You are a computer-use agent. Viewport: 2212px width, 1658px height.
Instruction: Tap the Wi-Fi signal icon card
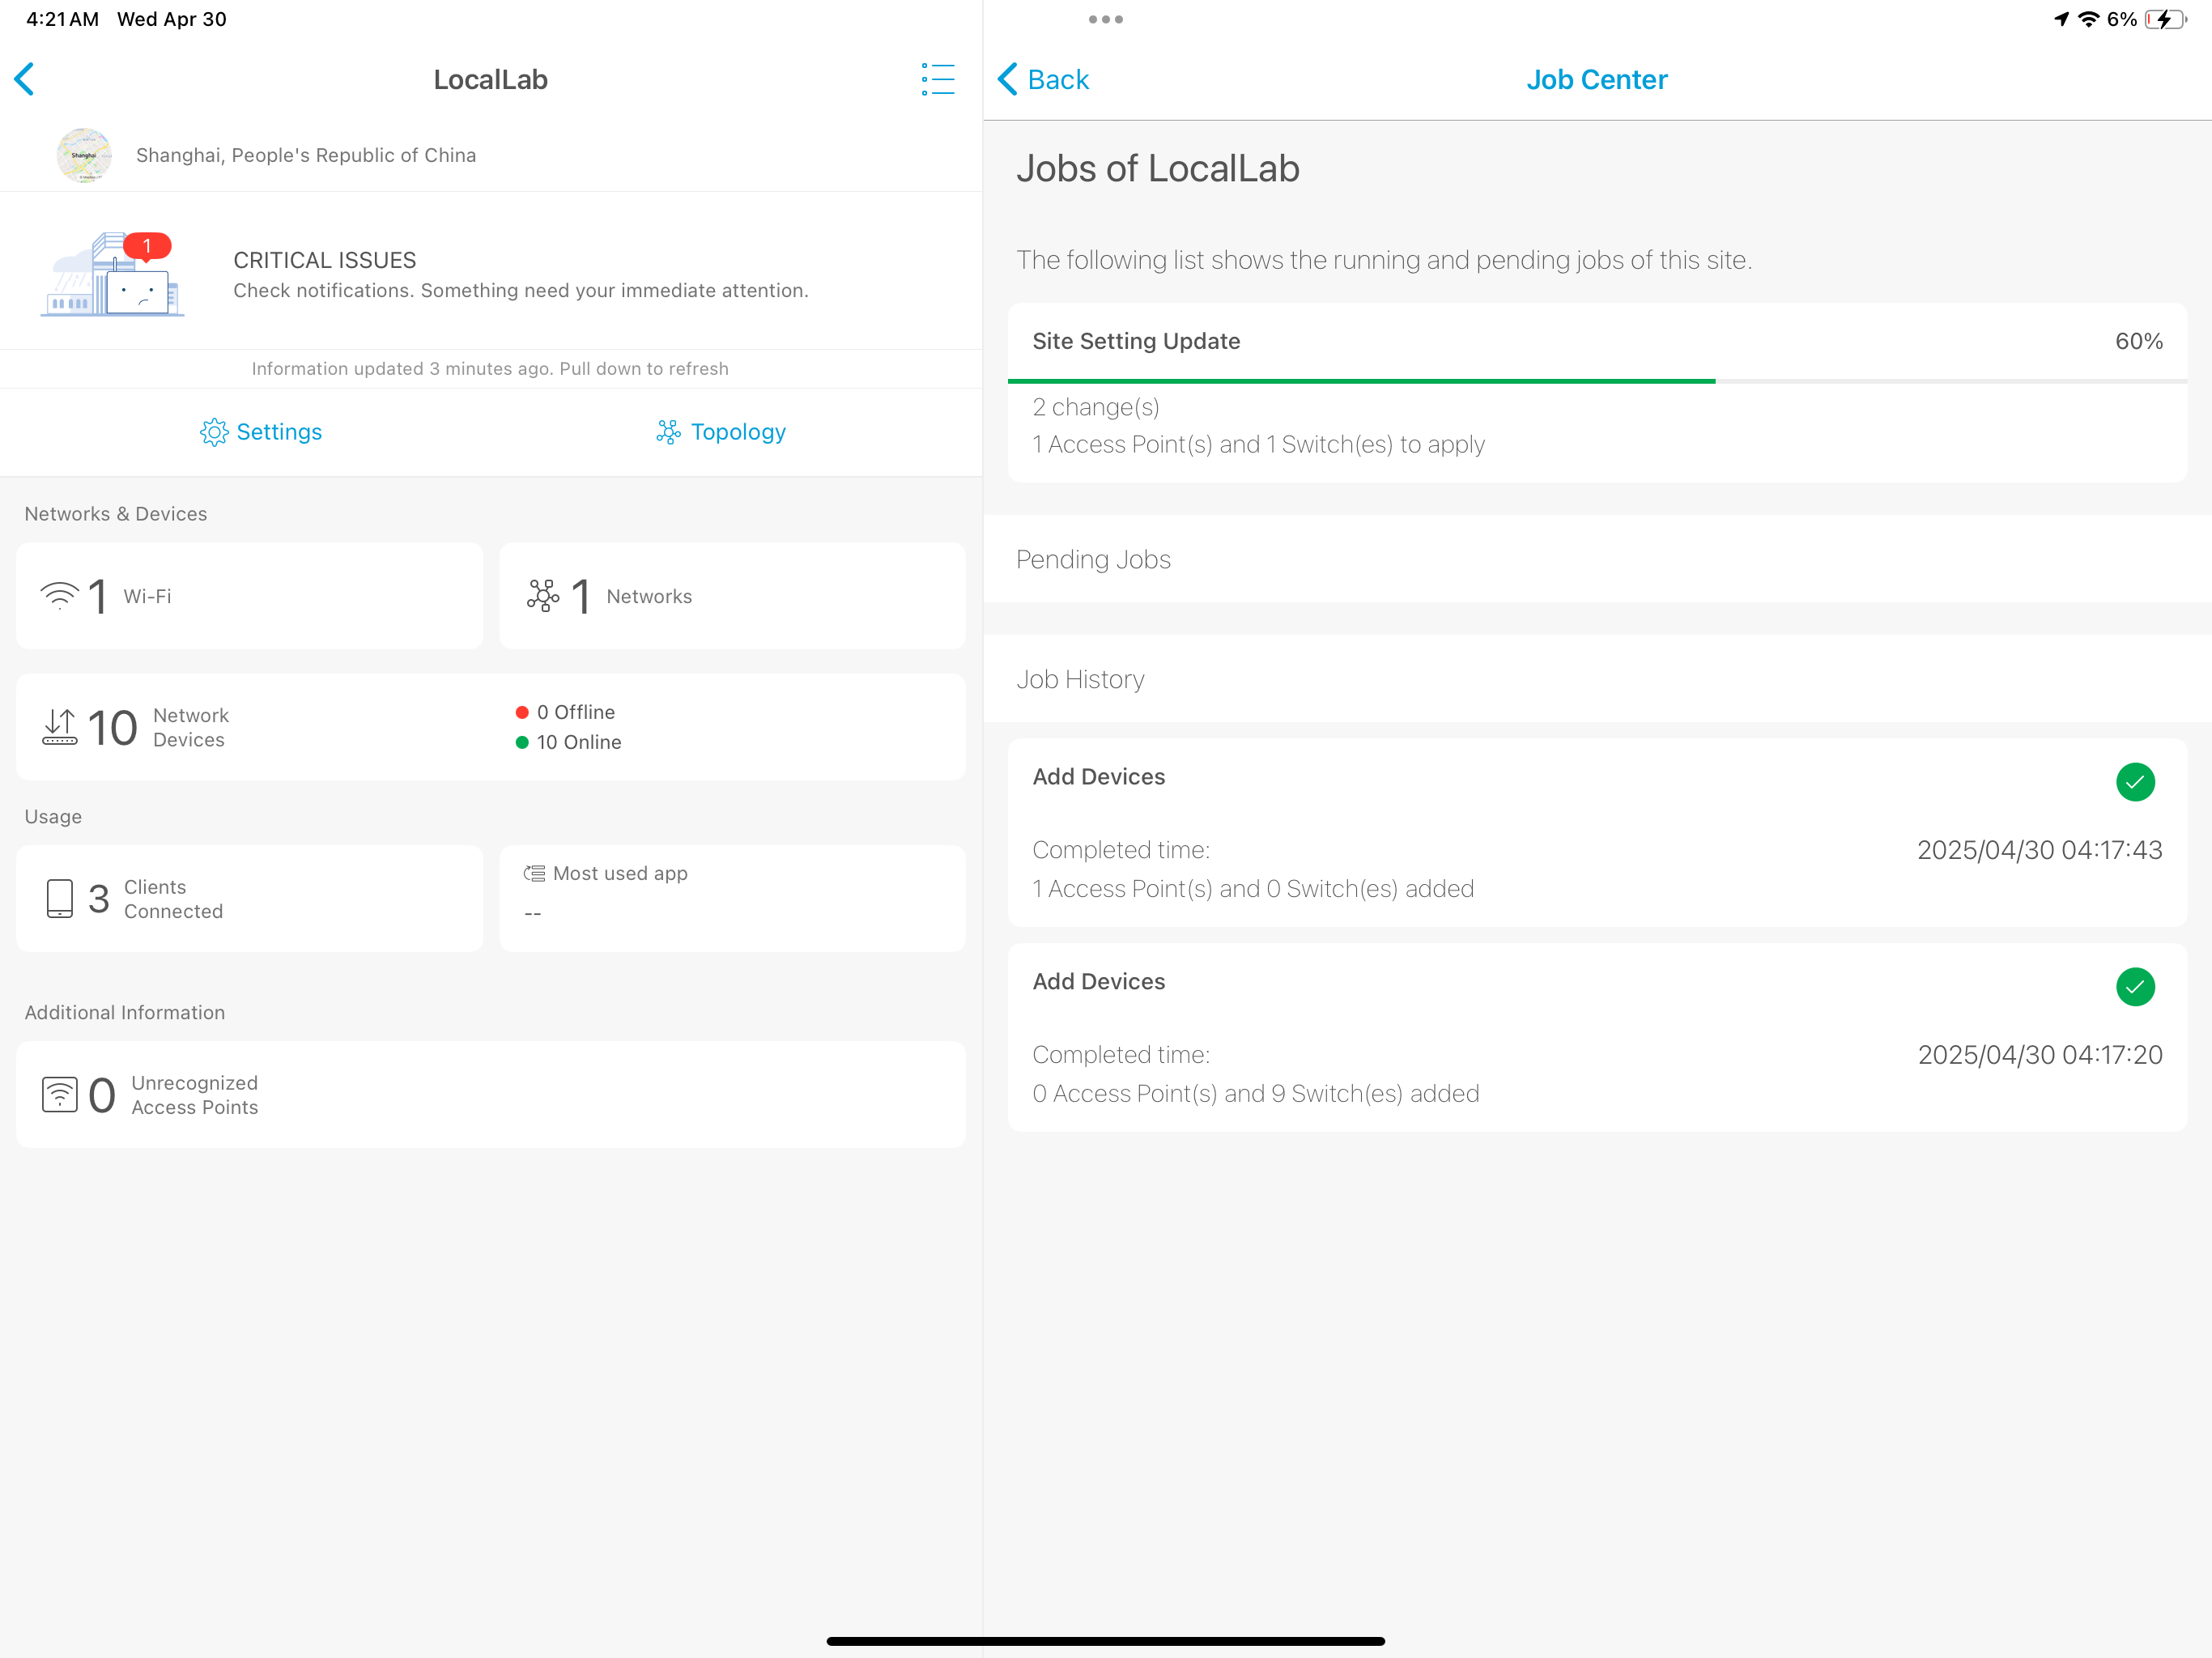(59, 596)
